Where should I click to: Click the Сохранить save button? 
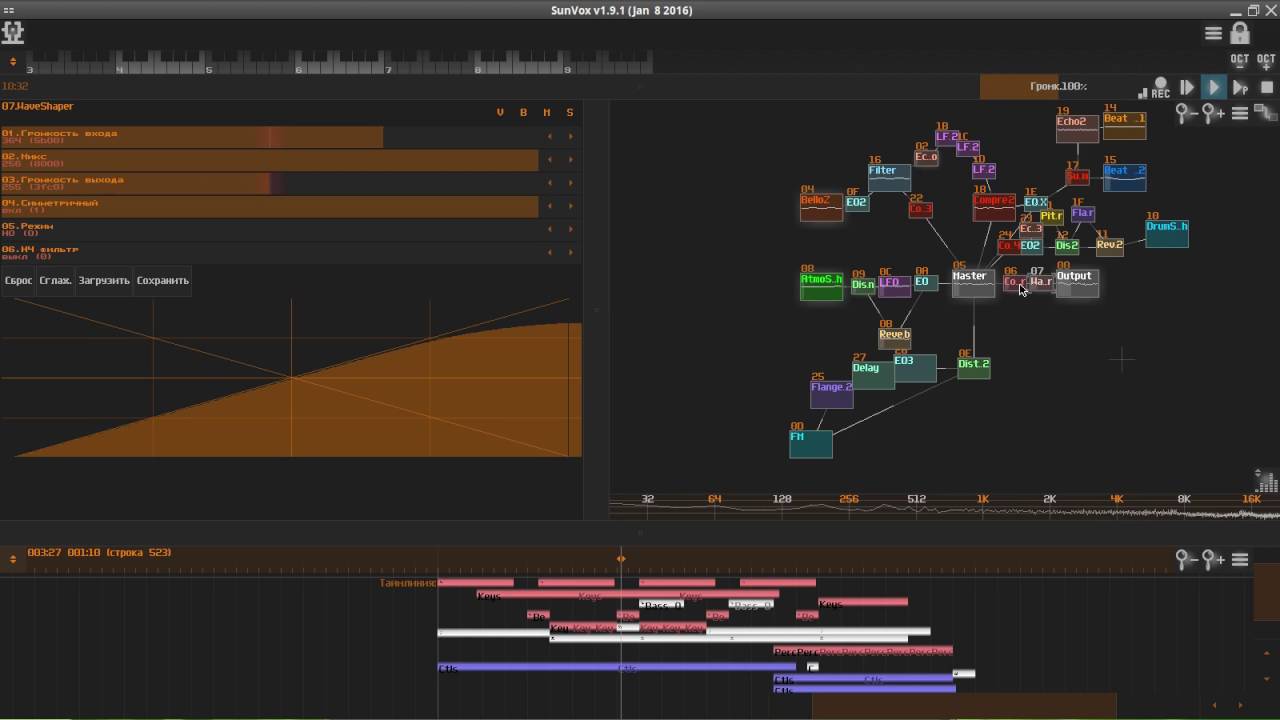[162, 281]
